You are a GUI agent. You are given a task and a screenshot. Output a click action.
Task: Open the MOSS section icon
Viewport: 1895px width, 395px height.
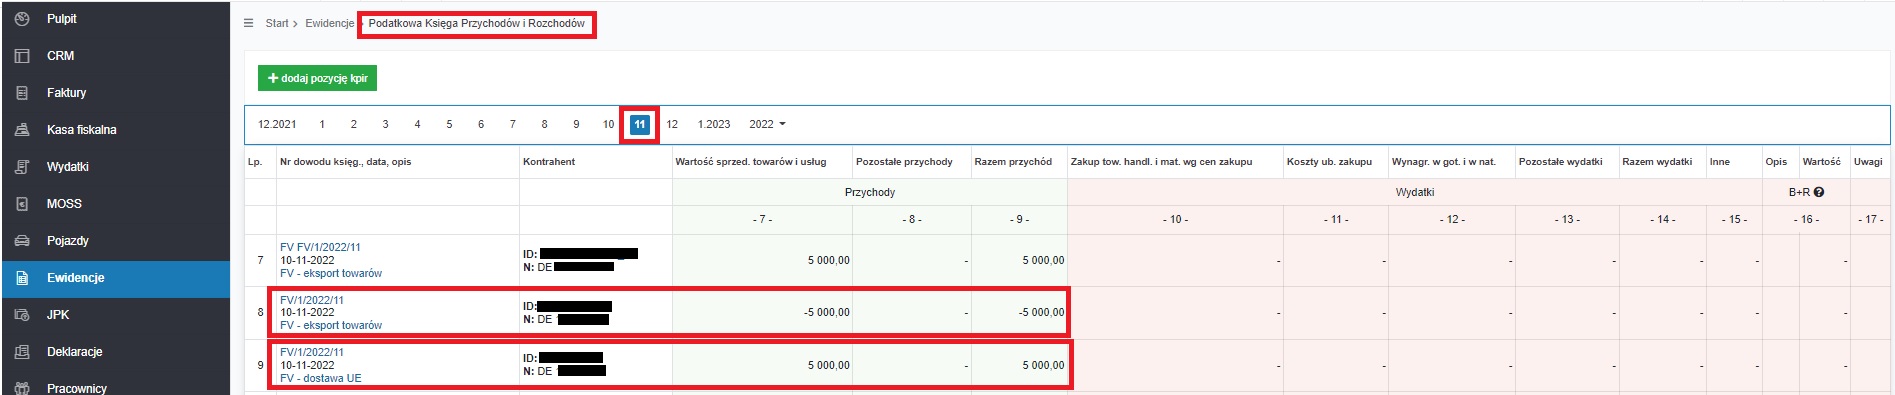(22, 204)
